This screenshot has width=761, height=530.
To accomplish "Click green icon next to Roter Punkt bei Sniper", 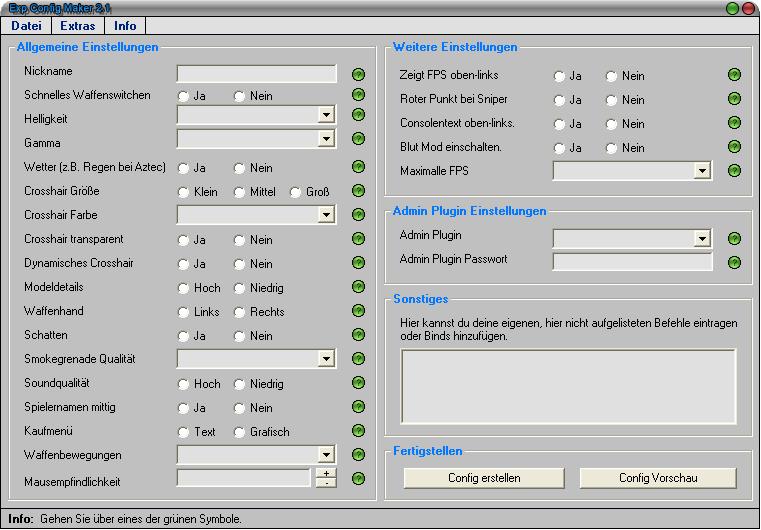I will coord(734,99).
